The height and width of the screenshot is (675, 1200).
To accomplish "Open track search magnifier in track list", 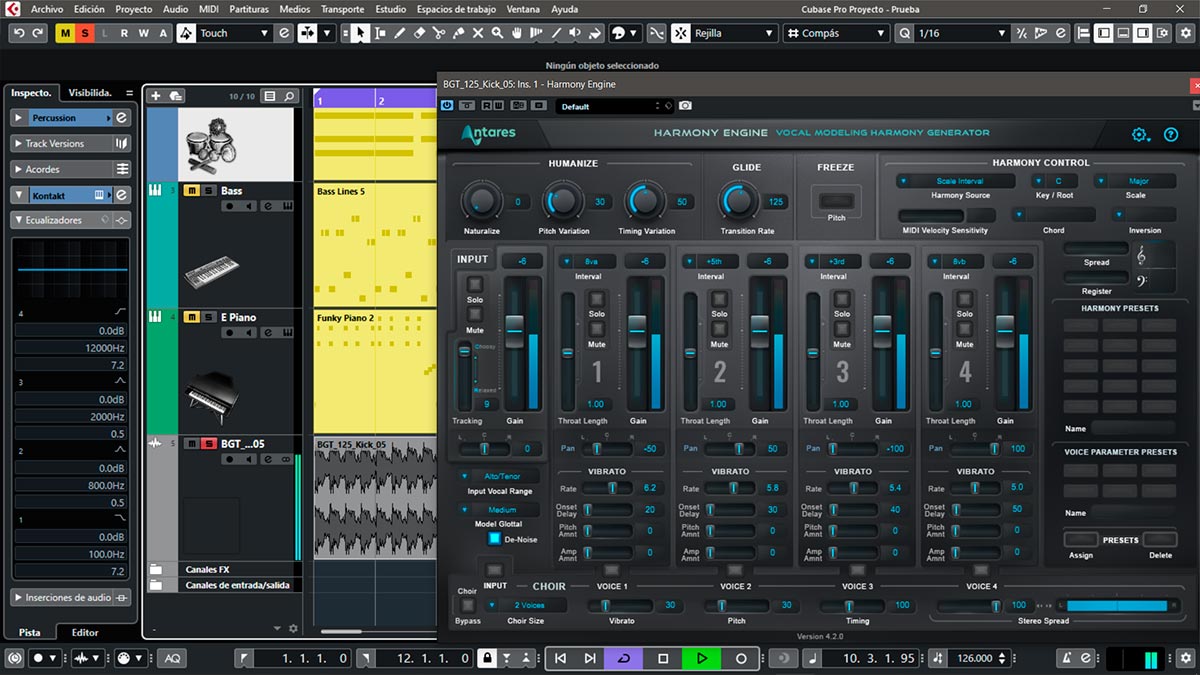I will 289,96.
